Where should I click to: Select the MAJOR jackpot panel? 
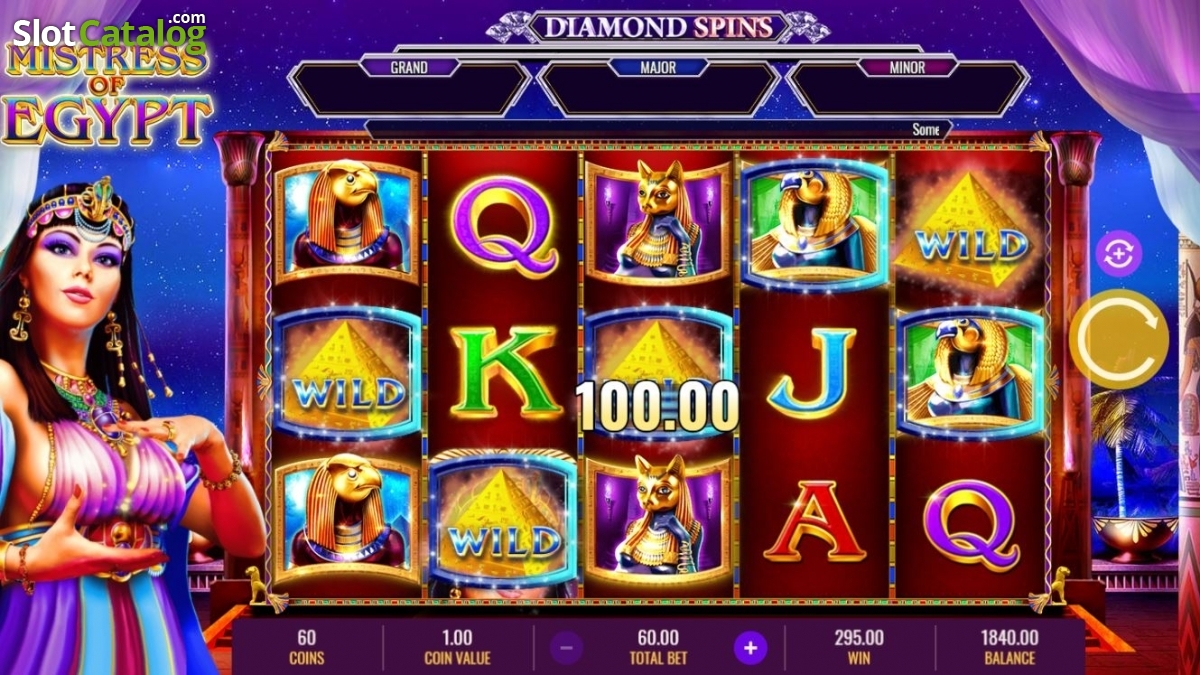coord(658,88)
